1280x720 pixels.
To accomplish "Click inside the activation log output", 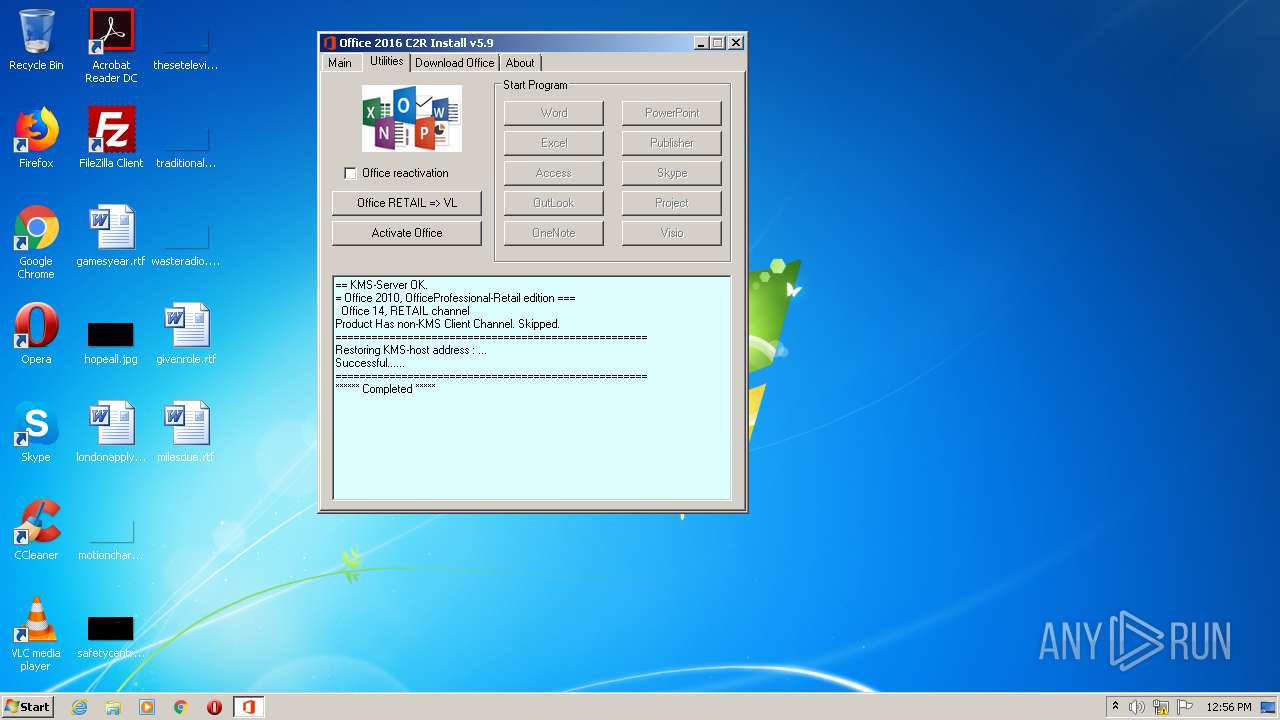I will coord(532,388).
